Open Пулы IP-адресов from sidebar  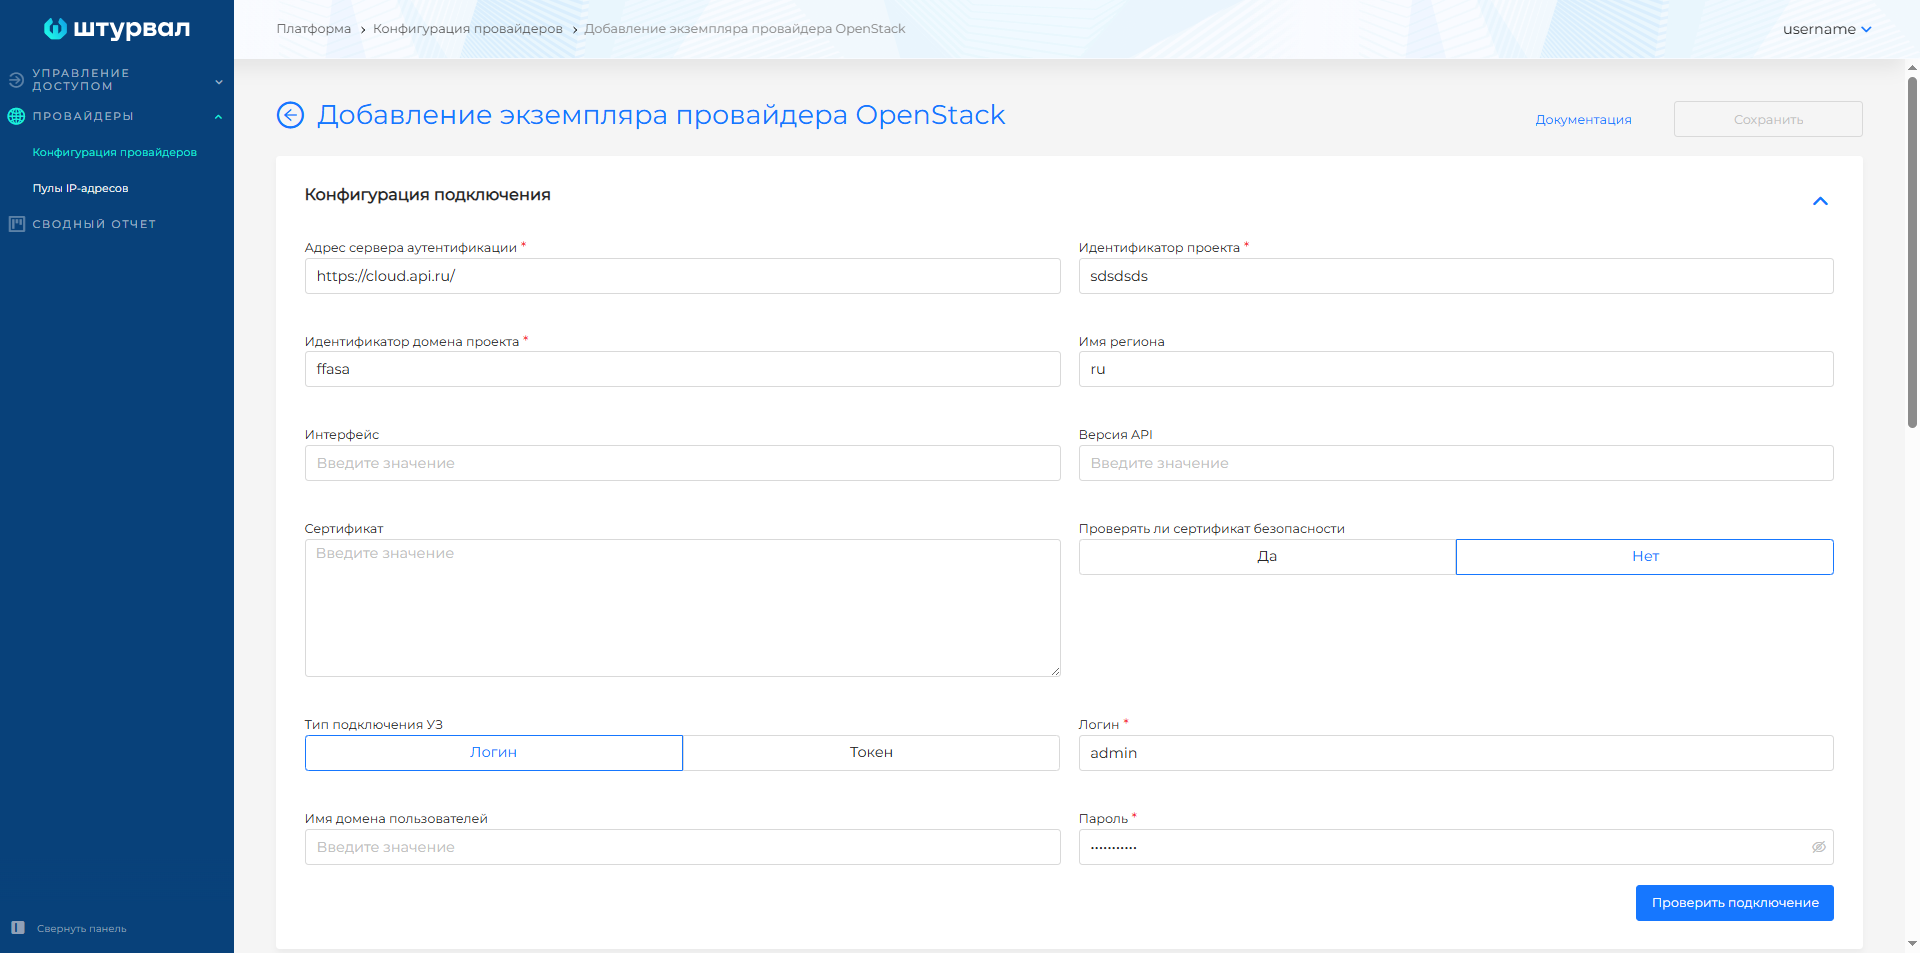pyautogui.click(x=80, y=187)
